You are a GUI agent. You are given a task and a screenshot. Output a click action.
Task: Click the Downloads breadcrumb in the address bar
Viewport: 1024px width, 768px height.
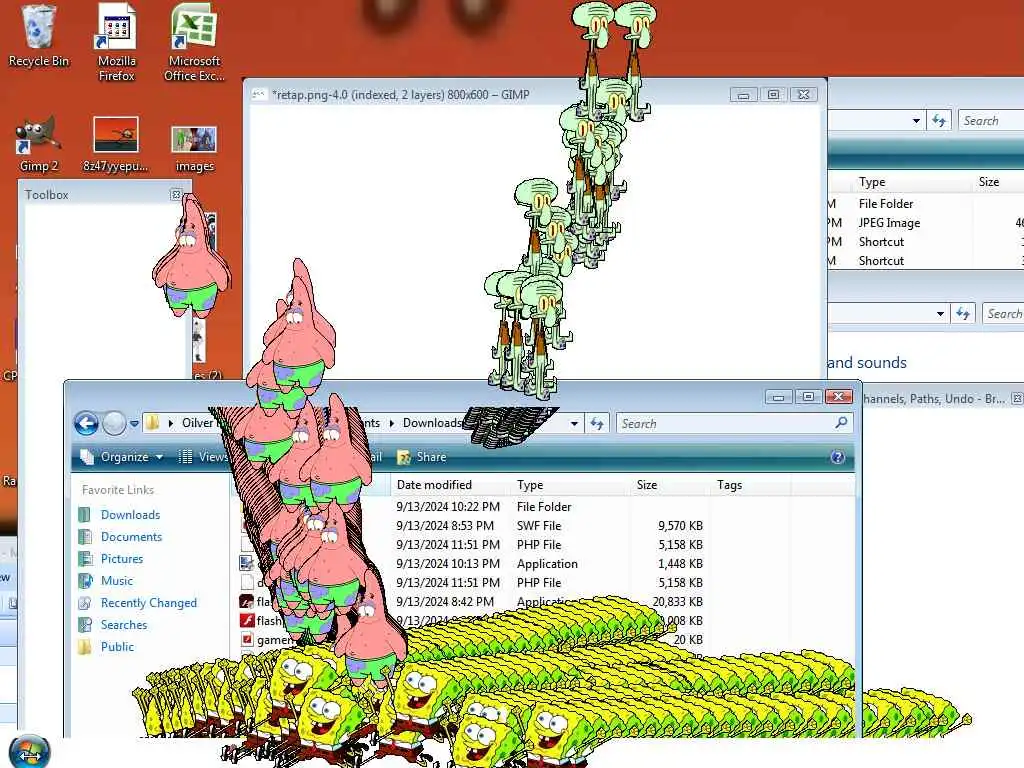(x=432, y=423)
